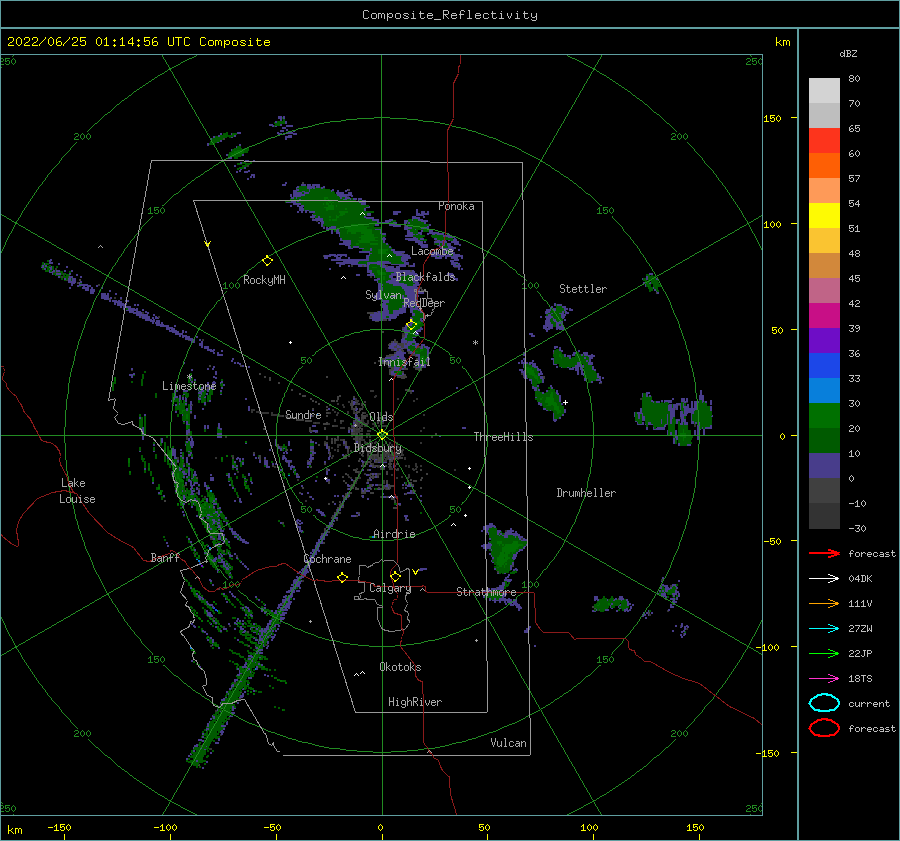
Task: Click the dBZ legend heading
Action: 848,53
